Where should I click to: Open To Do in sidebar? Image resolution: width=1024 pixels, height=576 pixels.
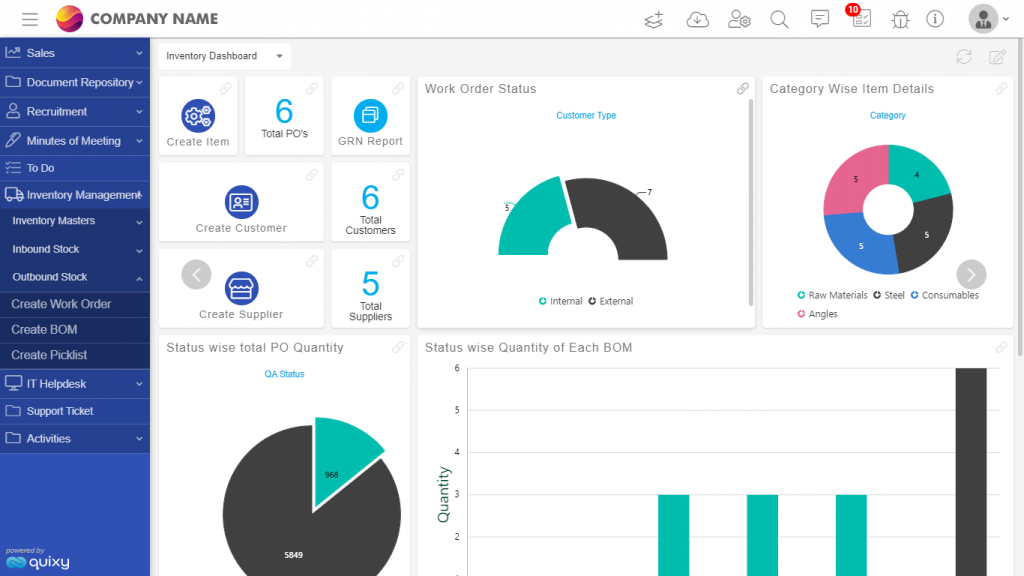tap(74, 168)
